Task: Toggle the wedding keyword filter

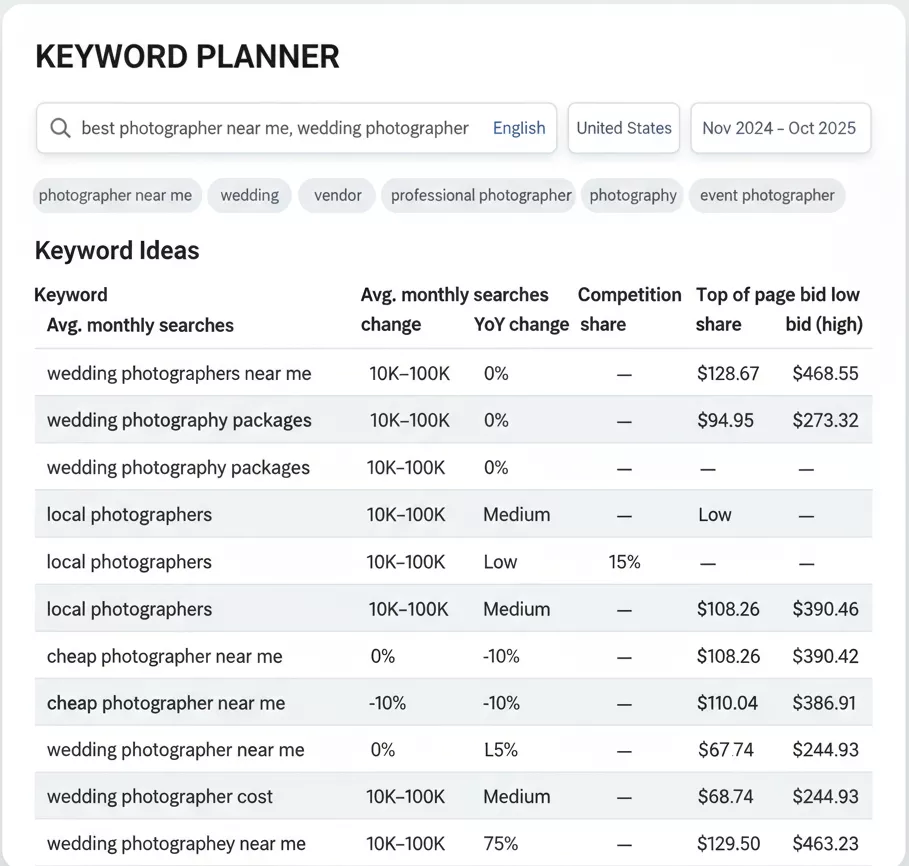Action: click(x=249, y=195)
